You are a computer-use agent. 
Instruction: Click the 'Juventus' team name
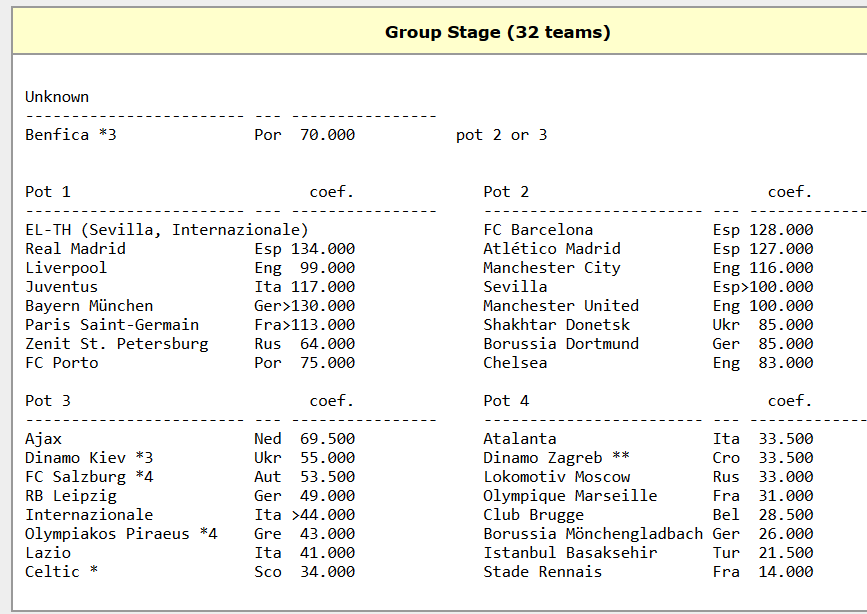[x=61, y=287]
